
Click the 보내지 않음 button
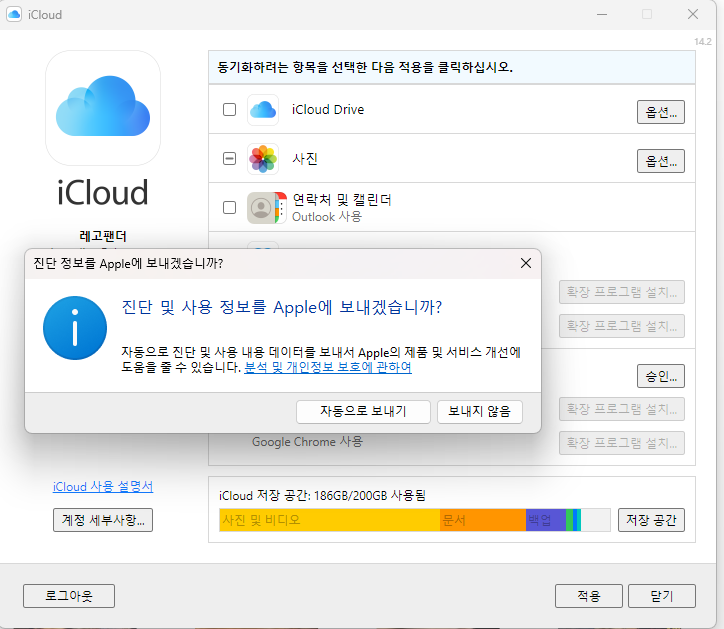click(x=480, y=411)
